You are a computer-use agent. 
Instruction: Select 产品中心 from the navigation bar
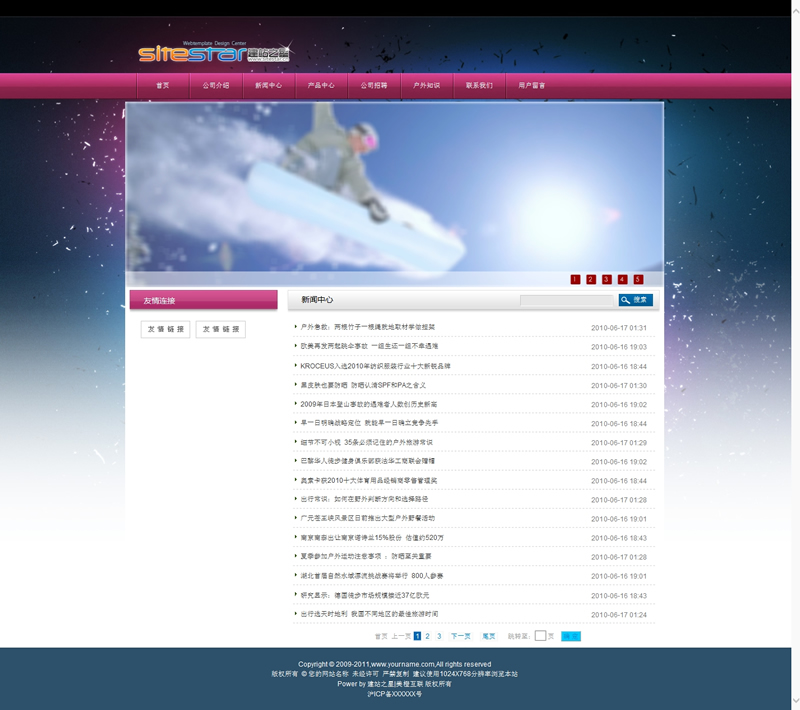pos(321,86)
